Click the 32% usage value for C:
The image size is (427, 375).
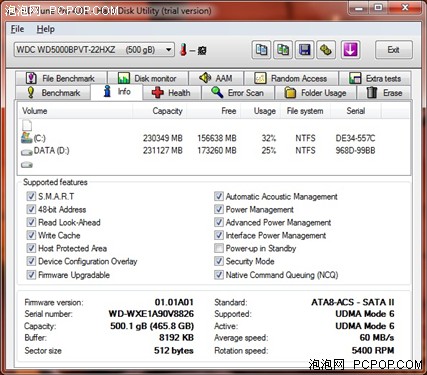click(269, 138)
